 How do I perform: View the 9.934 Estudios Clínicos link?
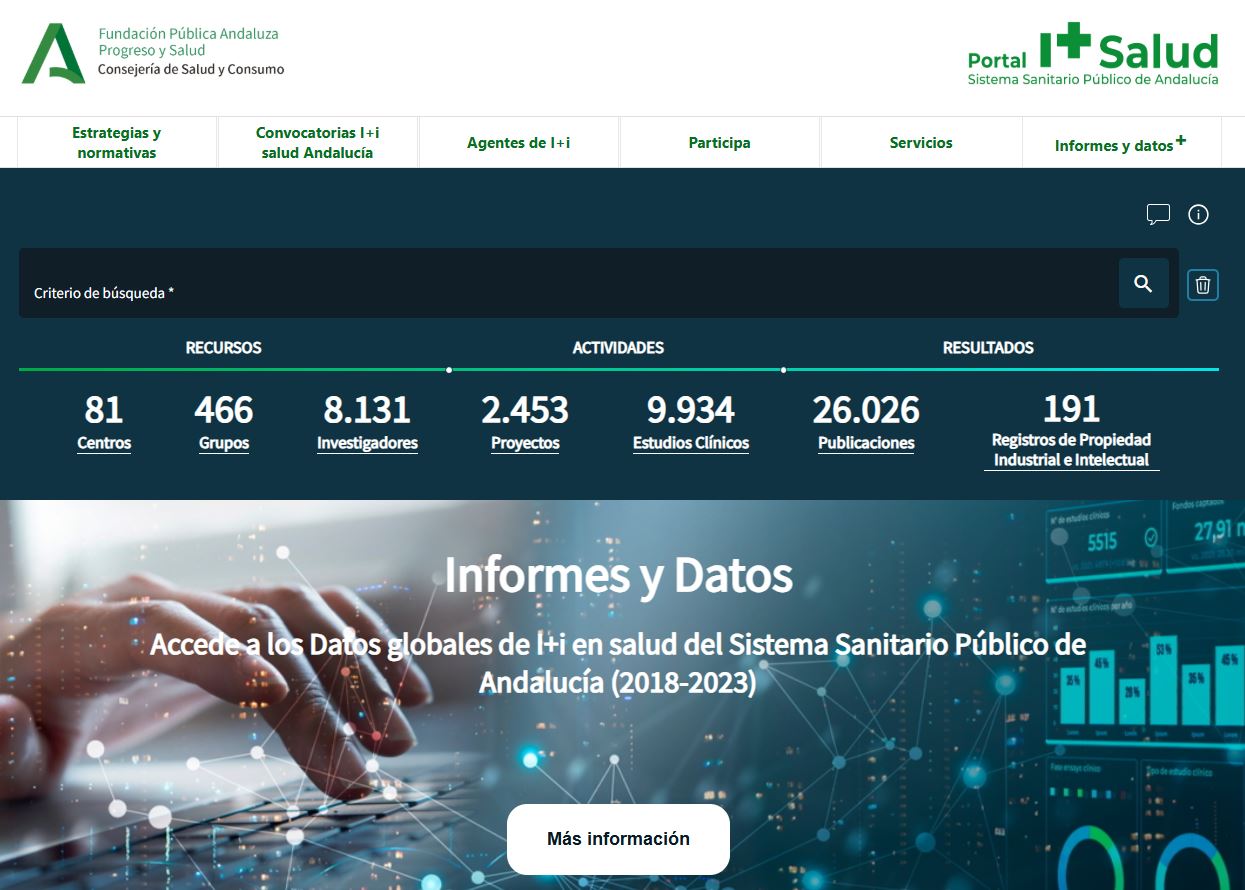point(691,443)
